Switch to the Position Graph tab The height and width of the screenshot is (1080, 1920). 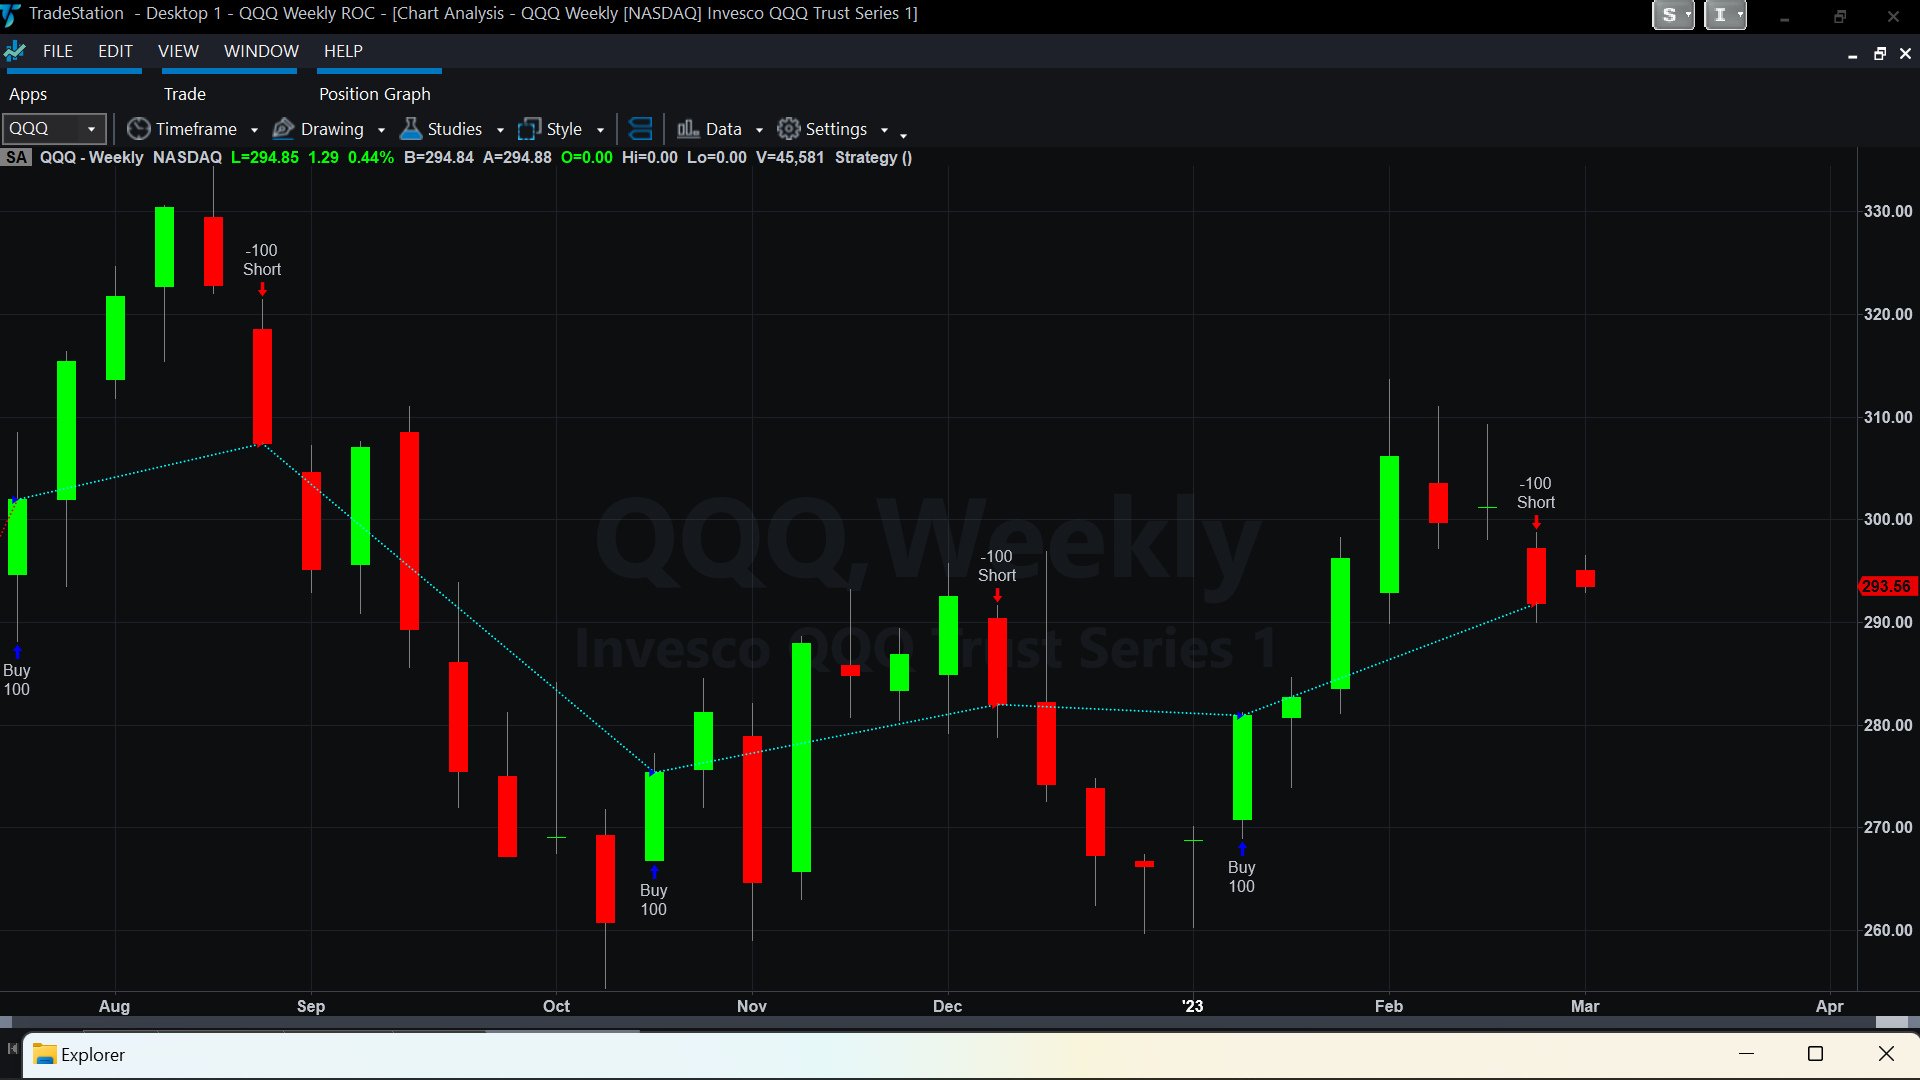click(374, 94)
